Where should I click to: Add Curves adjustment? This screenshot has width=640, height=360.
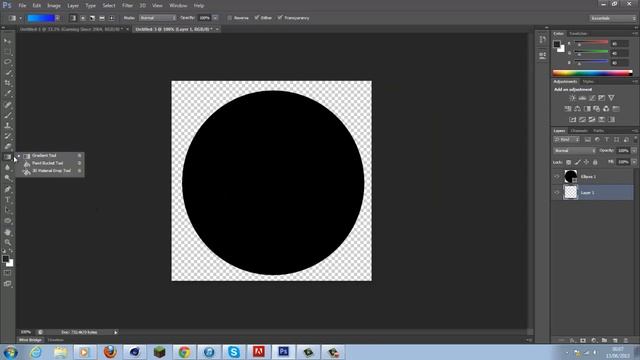point(592,98)
